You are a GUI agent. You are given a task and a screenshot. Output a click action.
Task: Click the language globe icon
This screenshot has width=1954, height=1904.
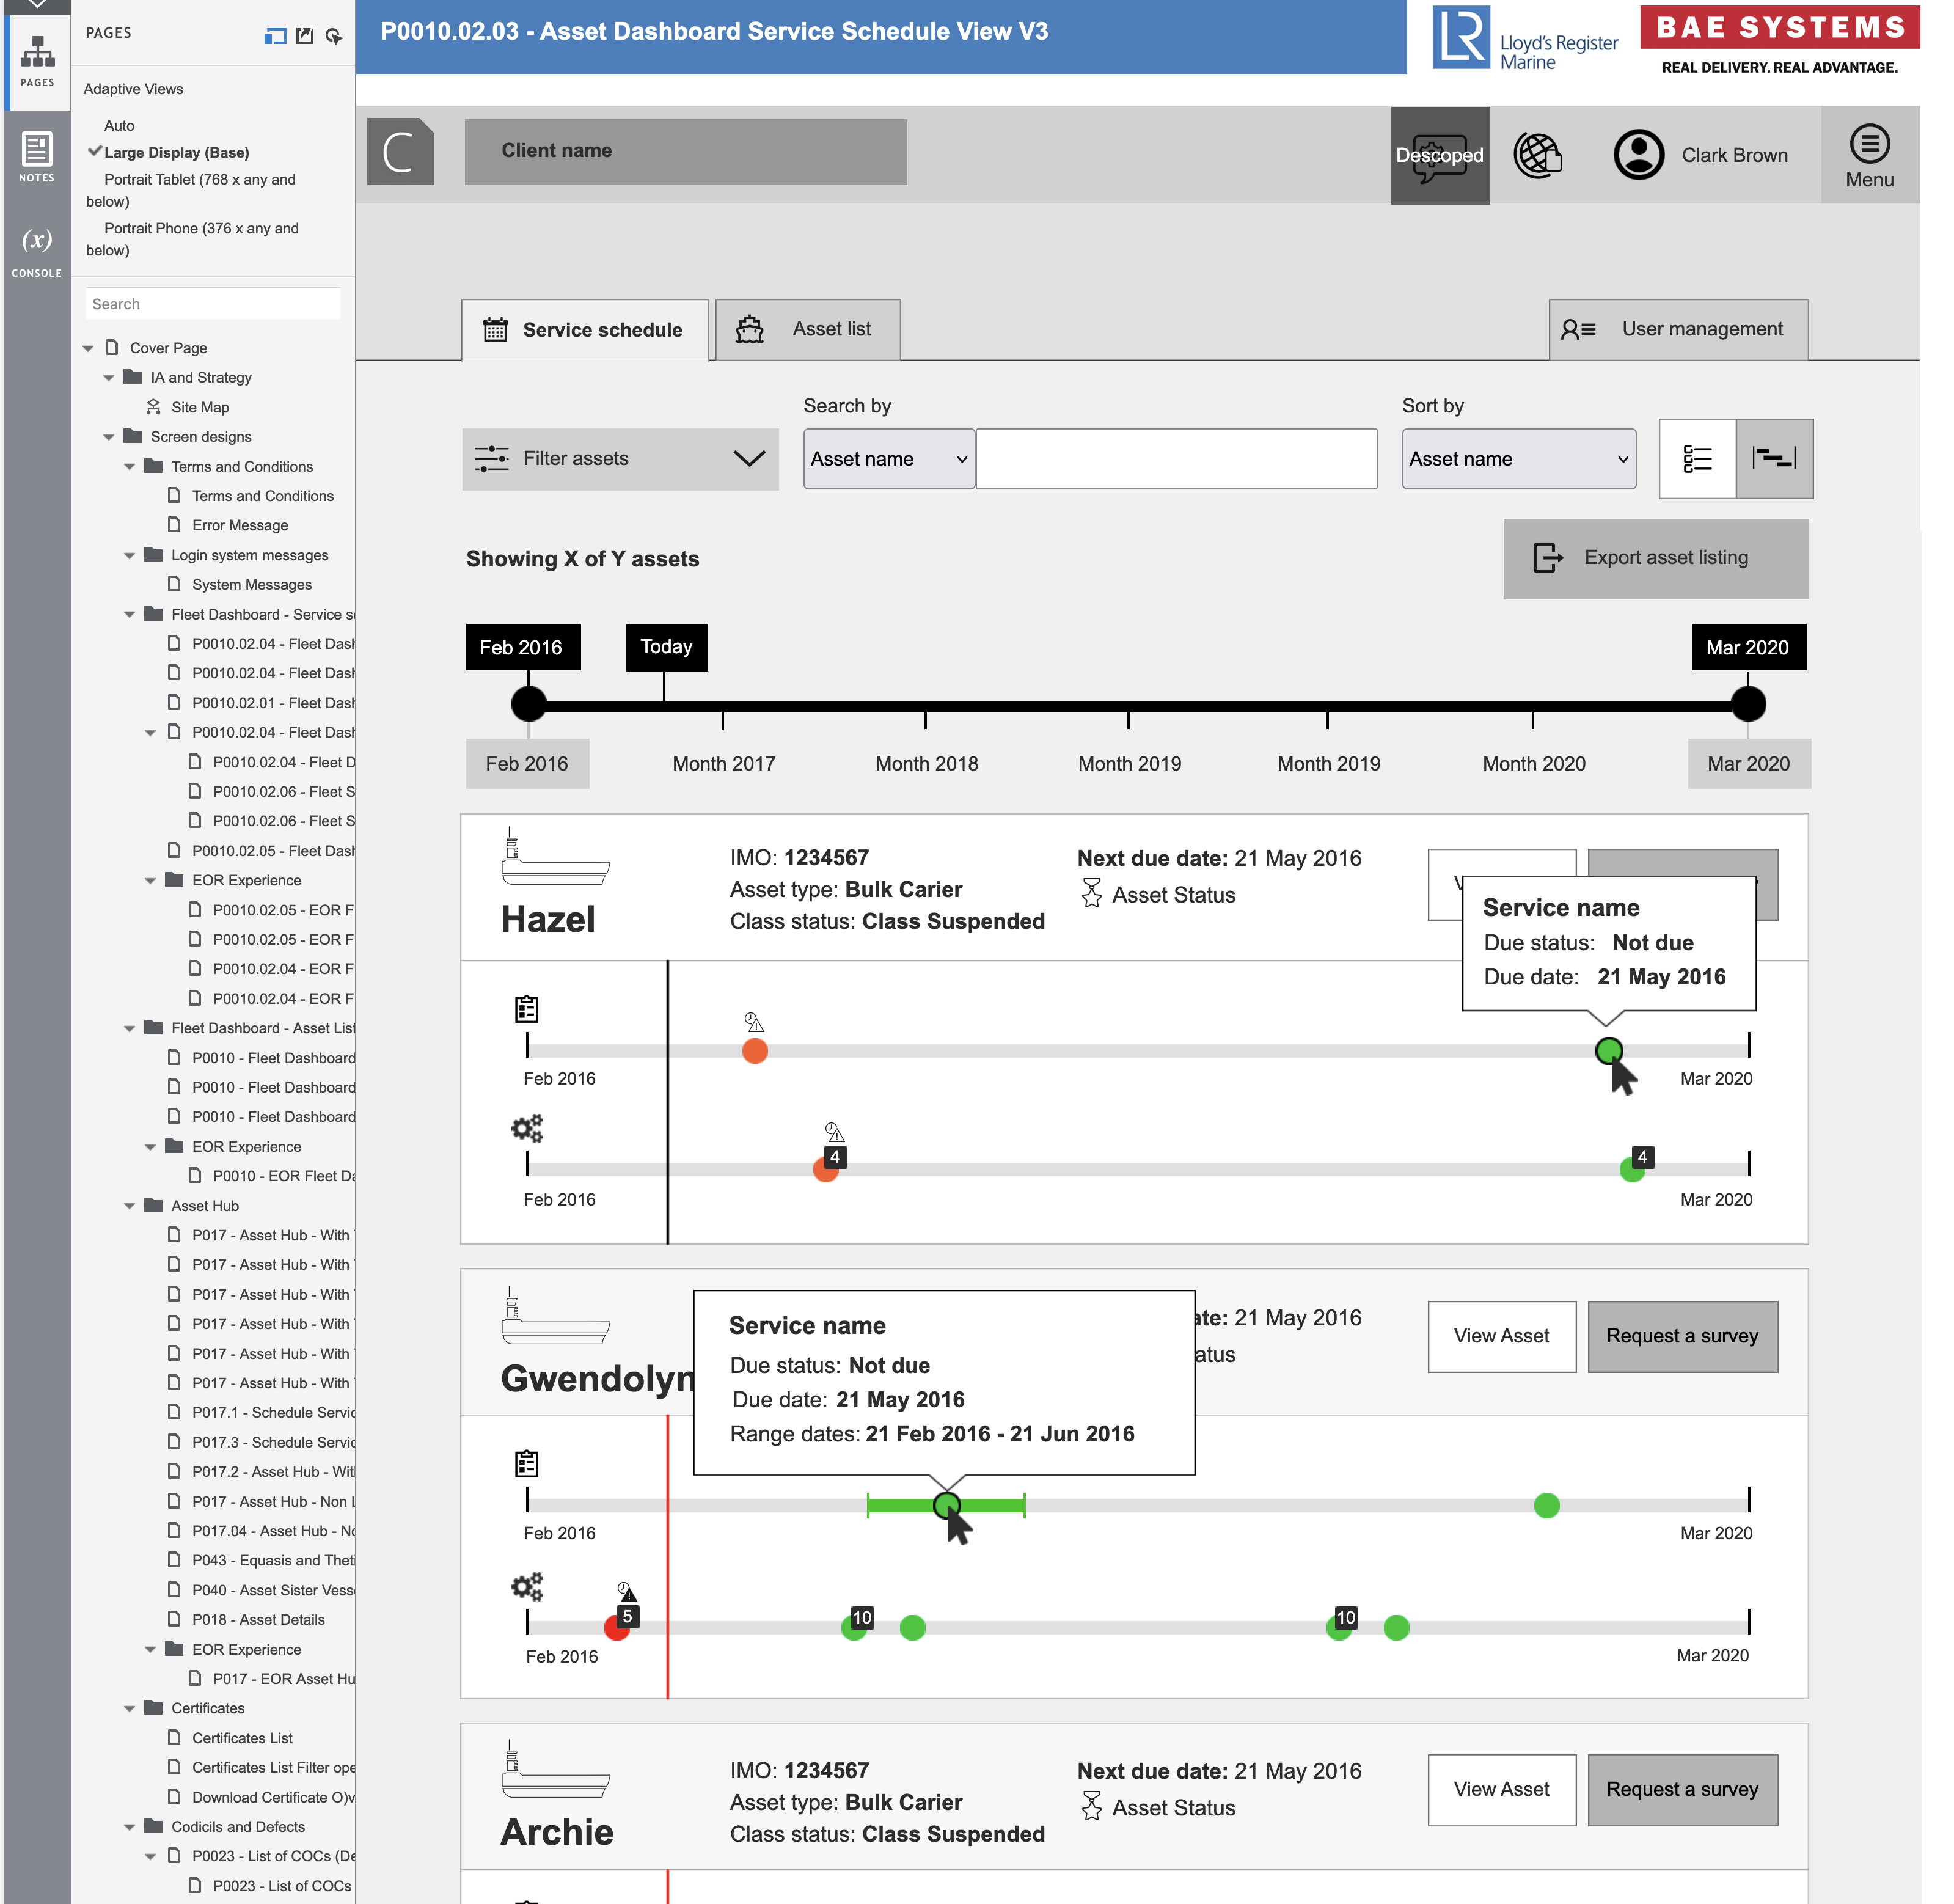(x=1537, y=155)
